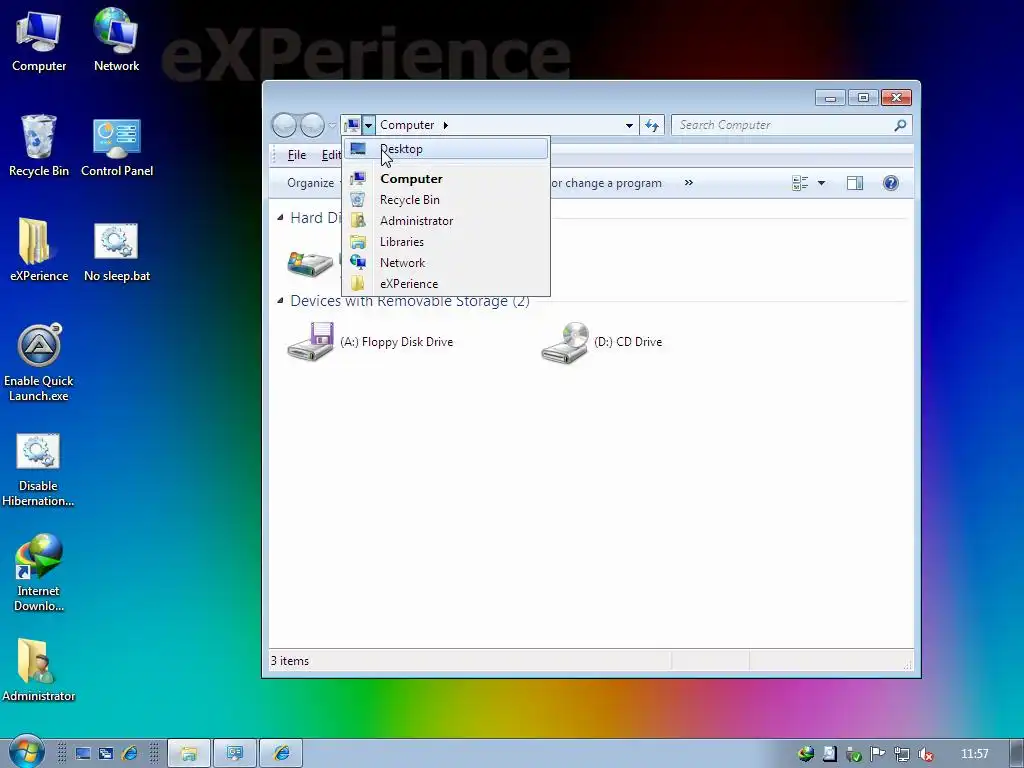Open the Windows Start menu
The width and height of the screenshot is (1024, 768).
click(26, 752)
